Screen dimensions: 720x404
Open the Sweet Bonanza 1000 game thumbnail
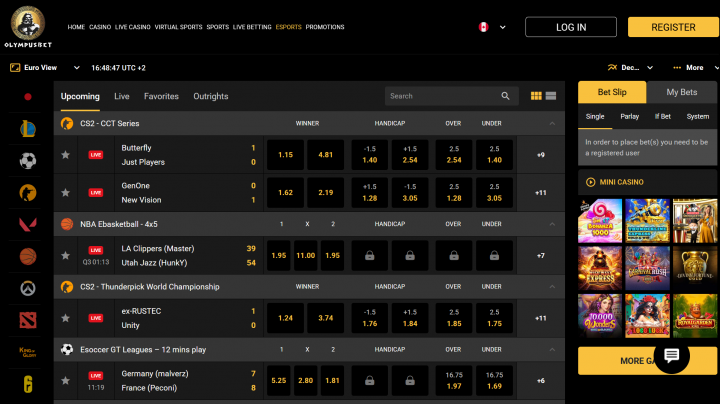click(x=600, y=221)
